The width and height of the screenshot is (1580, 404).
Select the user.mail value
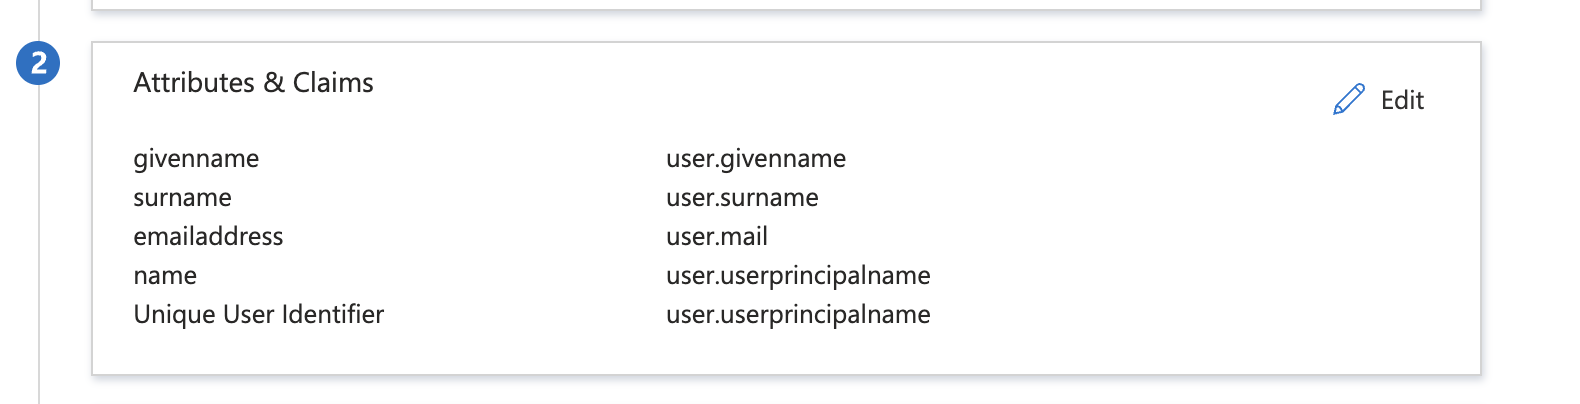[x=717, y=237]
